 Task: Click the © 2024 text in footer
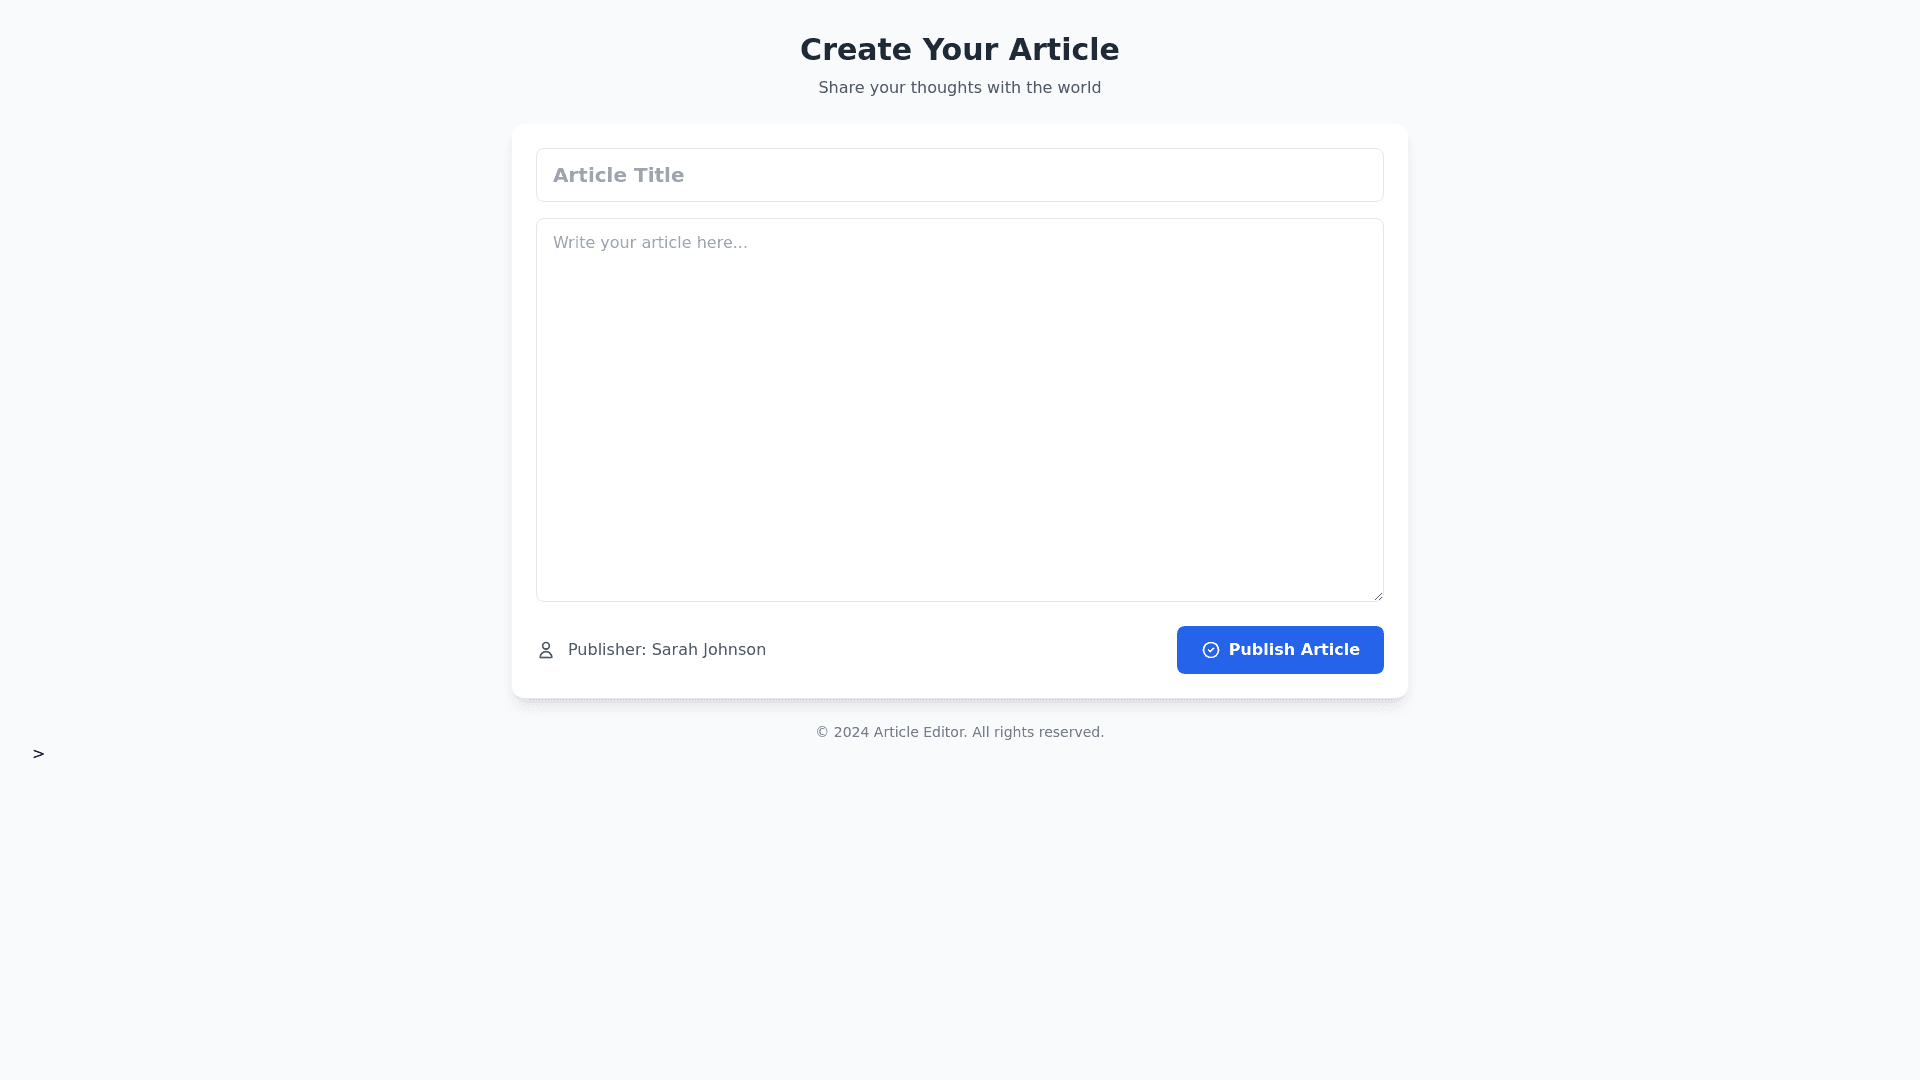coord(842,732)
